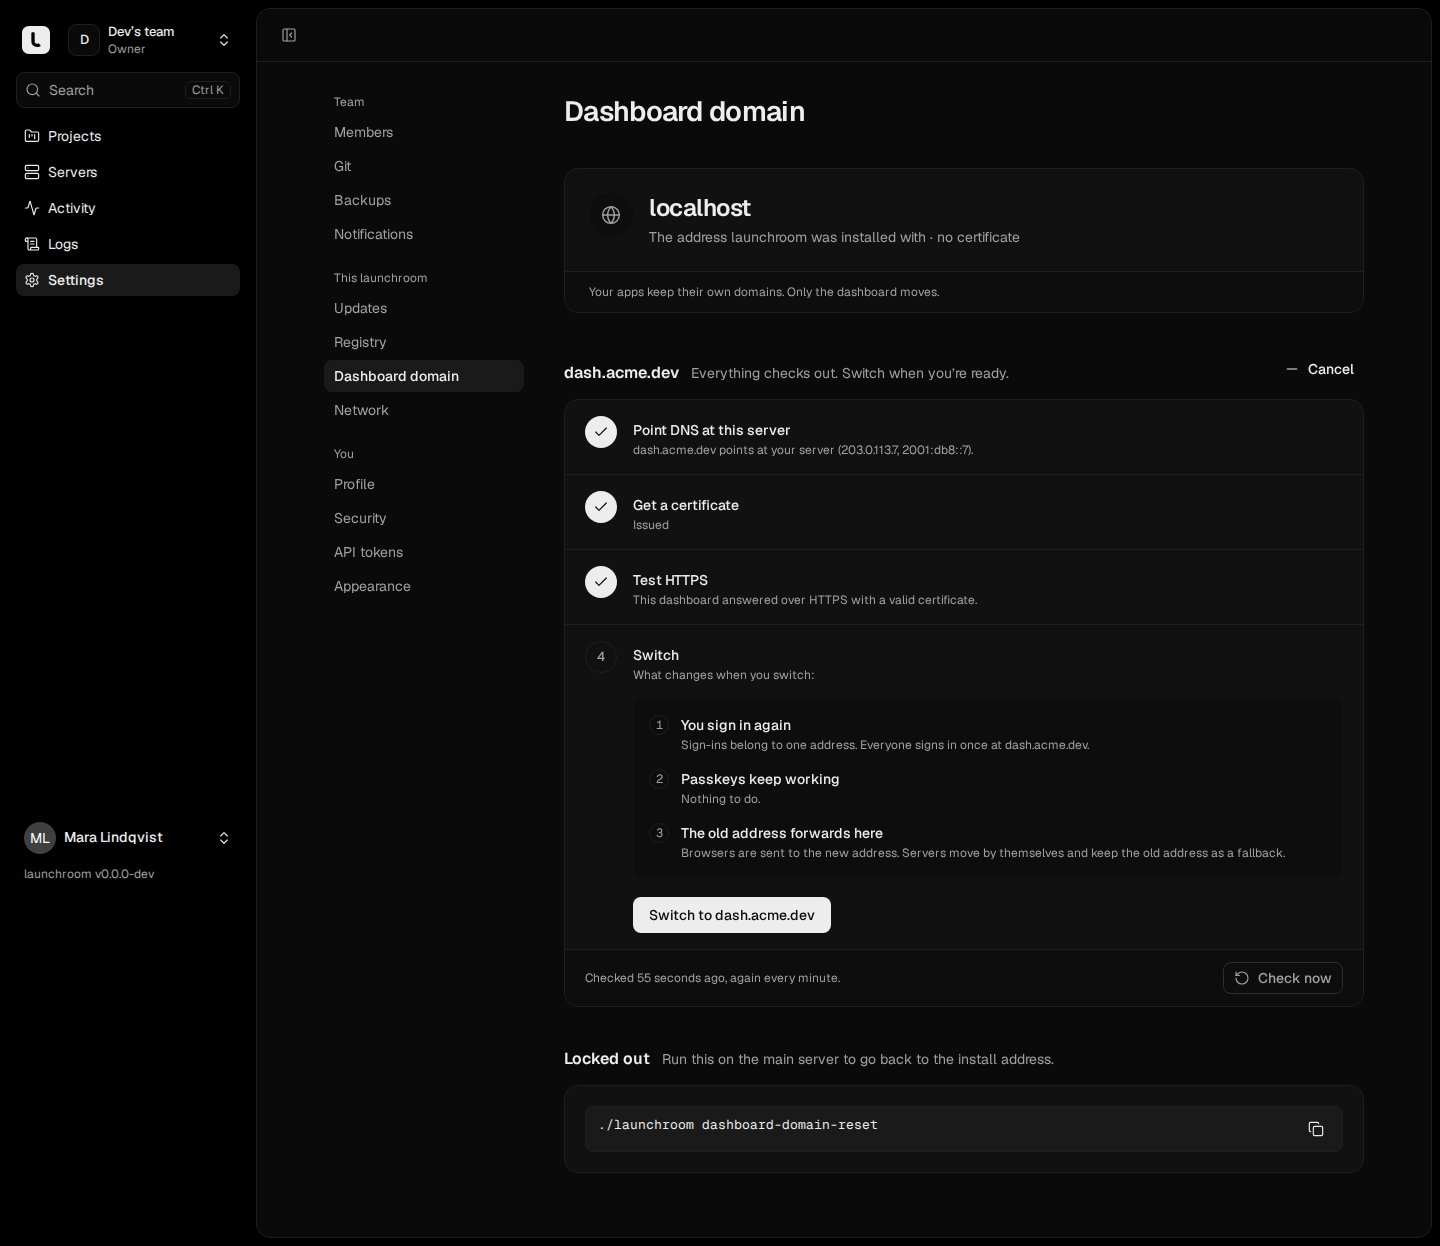This screenshot has width=1440, height=1246.
Task: Open API tokens settings
Action: (x=424, y=552)
